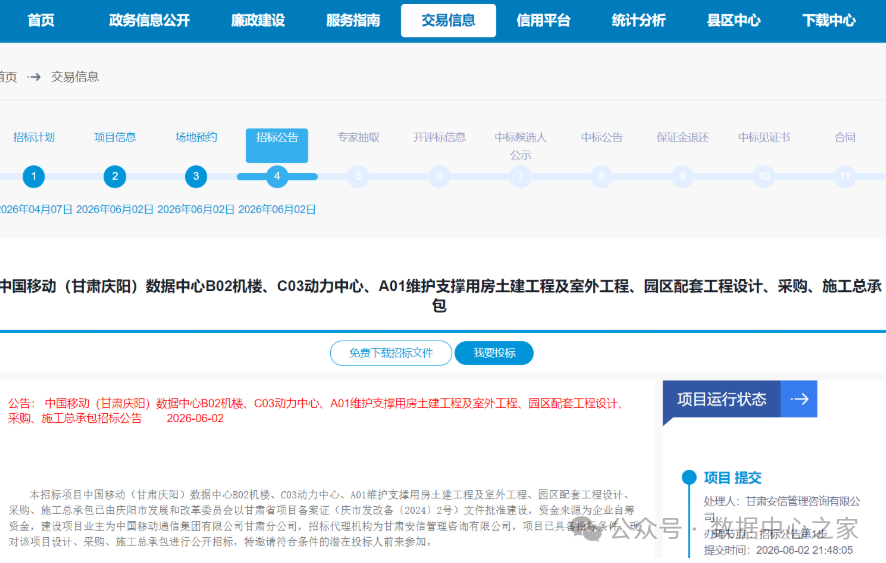Click the 中标候选人公示 stage label
Screen dimensions: 886x563
520,146
